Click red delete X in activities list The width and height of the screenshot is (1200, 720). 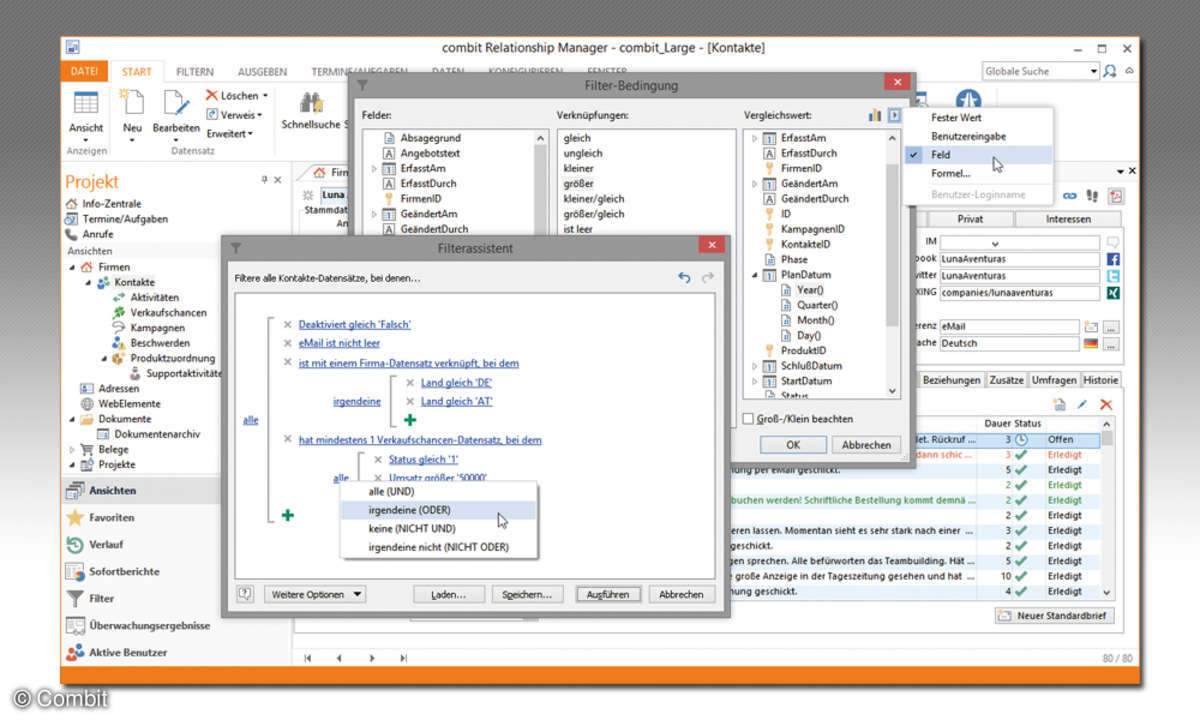pyautogui.click(x=1106, y=404)
